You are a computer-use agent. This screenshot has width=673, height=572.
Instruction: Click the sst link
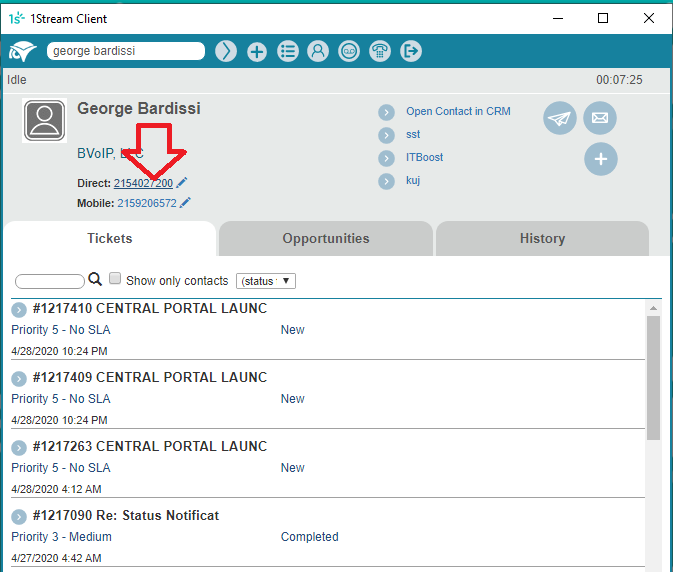point(413,135)
